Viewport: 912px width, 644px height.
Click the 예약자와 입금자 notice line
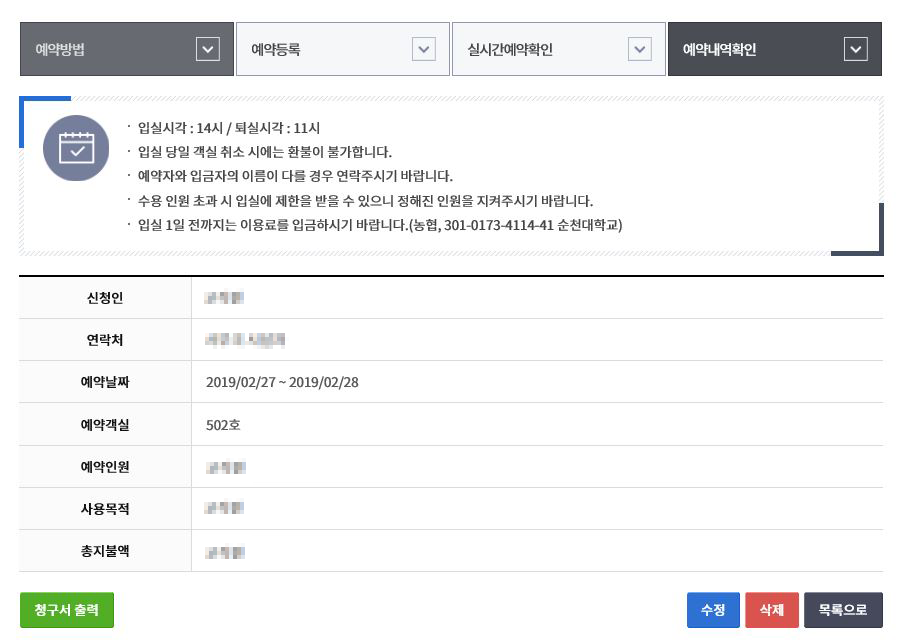click(295, 176)
